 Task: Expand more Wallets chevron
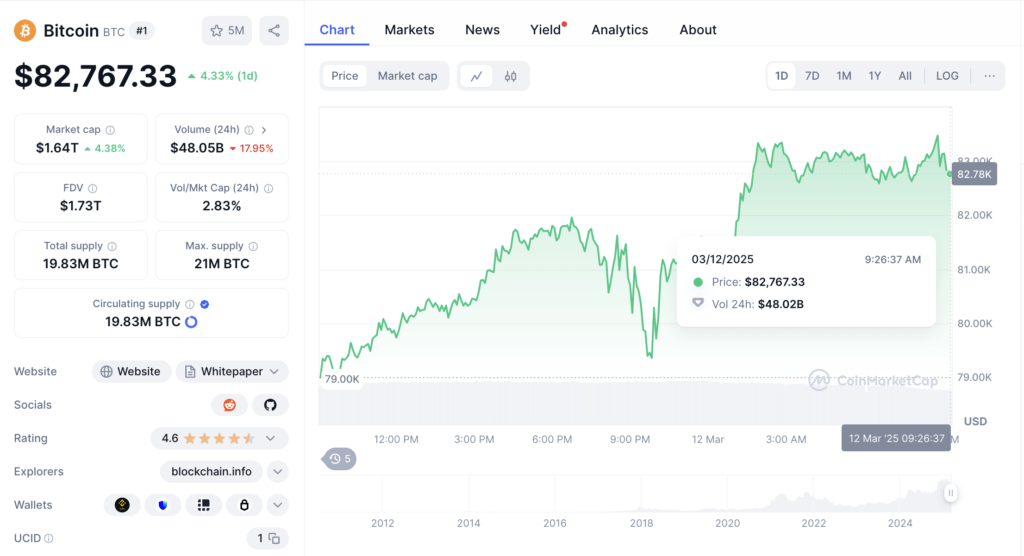(278, 505)
